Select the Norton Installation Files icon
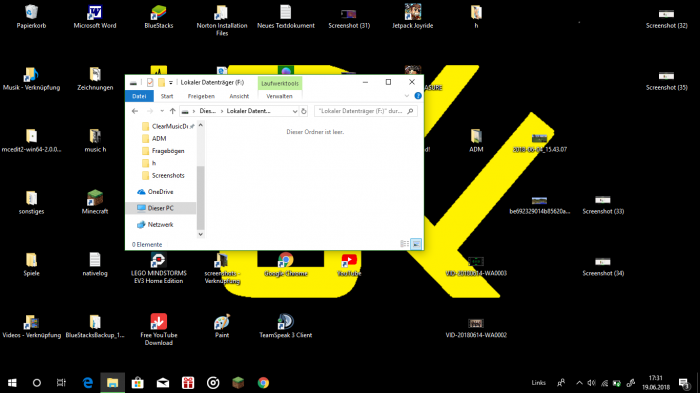 pyautogui.click(x=222, y=21)
